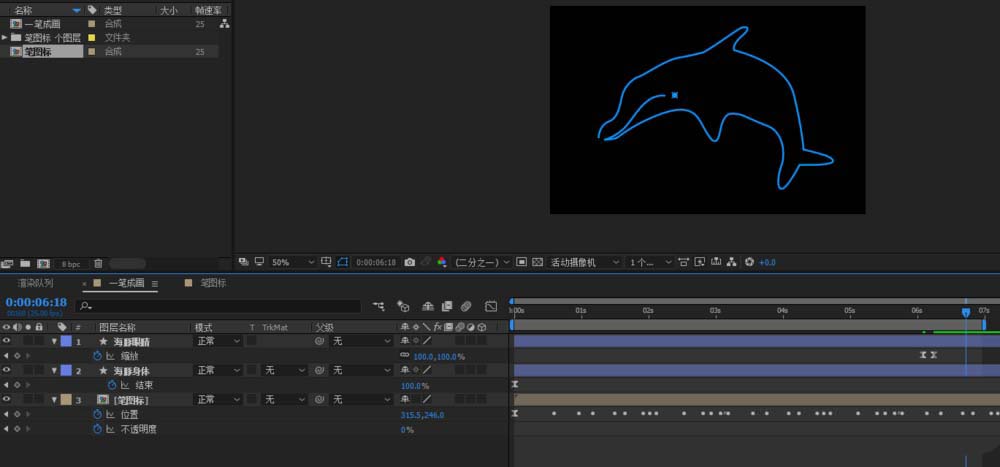
Task: Open the (二分之一) resolution dropdown
Action: click(x=481, y=262)
